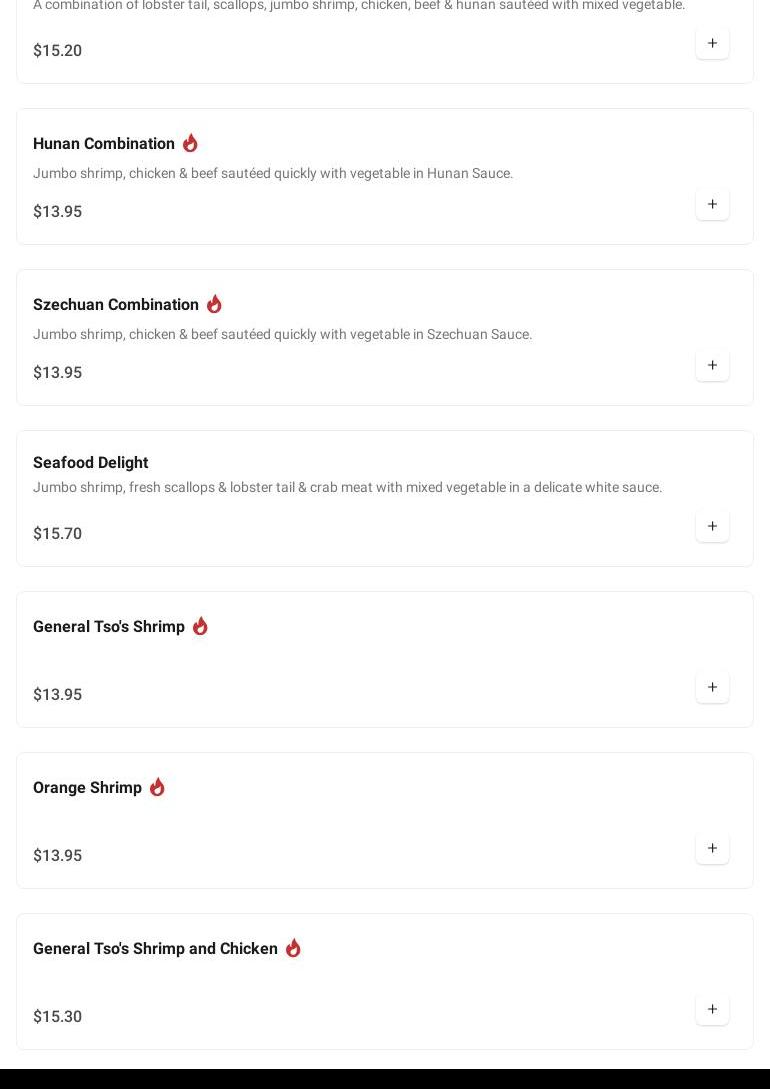
Task: Add General Tso's Shrimp with plus icon
Action: point(712,687)
